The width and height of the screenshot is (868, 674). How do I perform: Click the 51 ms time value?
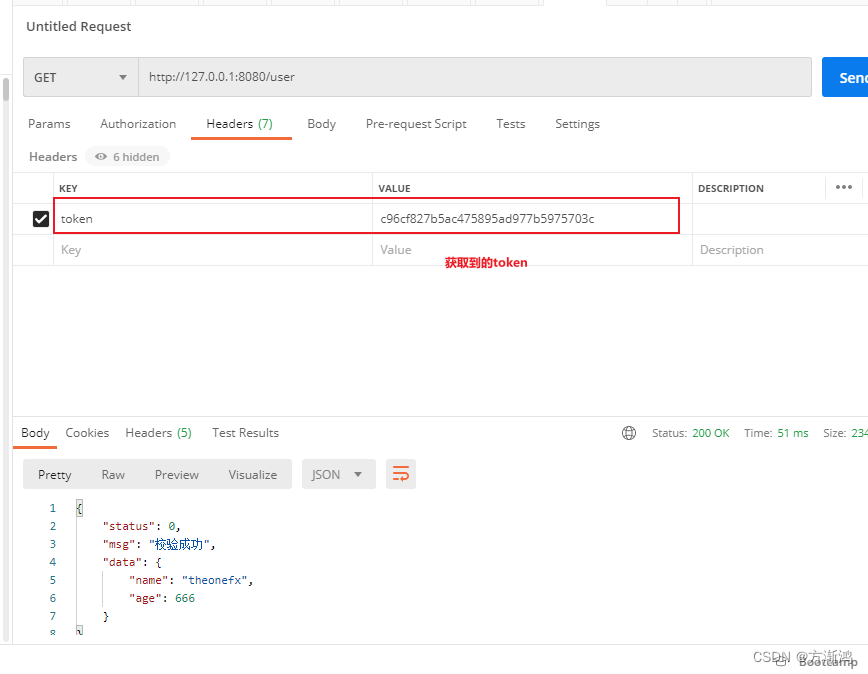point(793,433)
